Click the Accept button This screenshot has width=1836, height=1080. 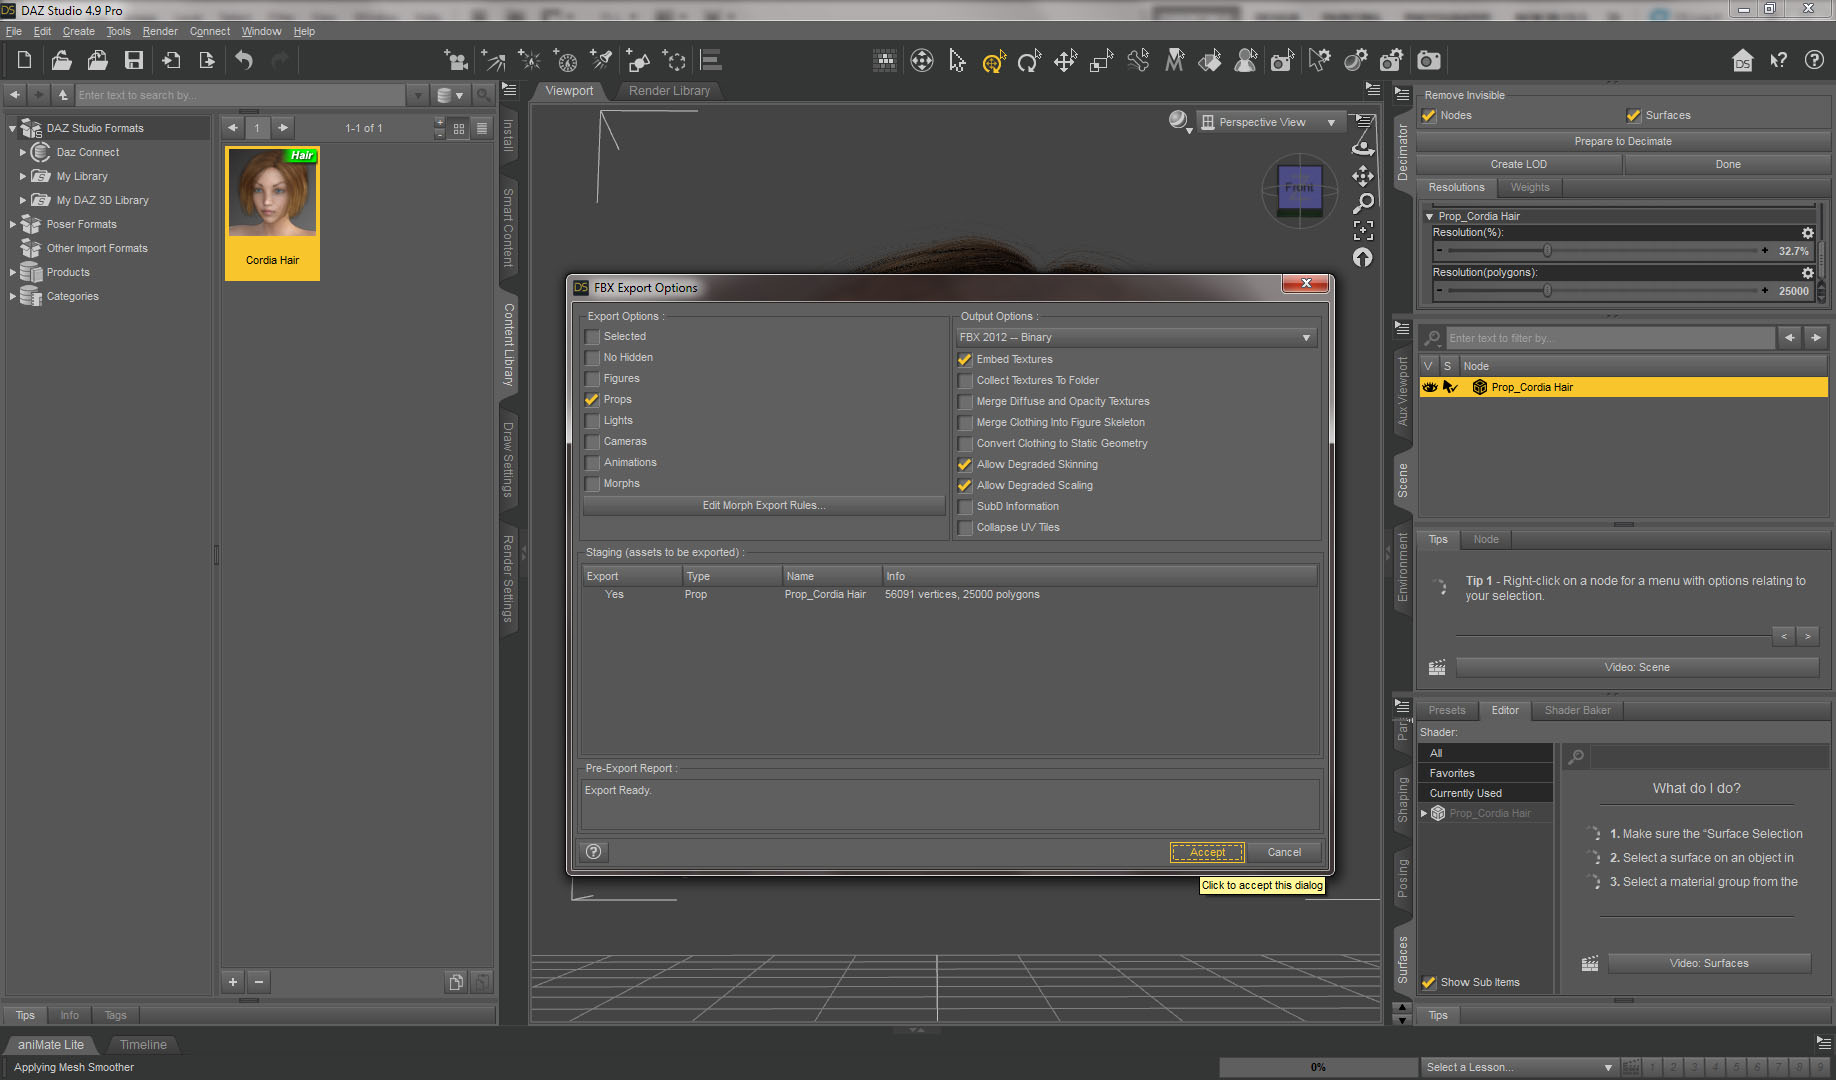pyautogui.click(x=1207, y=852)
